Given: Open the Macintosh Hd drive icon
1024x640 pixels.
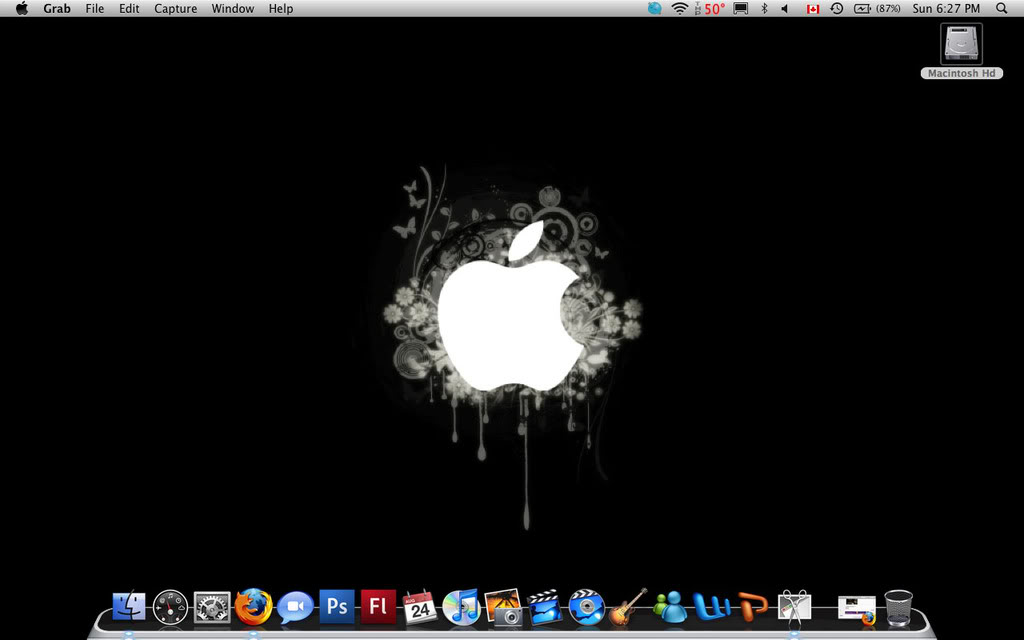Looking at the screenshot, I should (961, 44).
